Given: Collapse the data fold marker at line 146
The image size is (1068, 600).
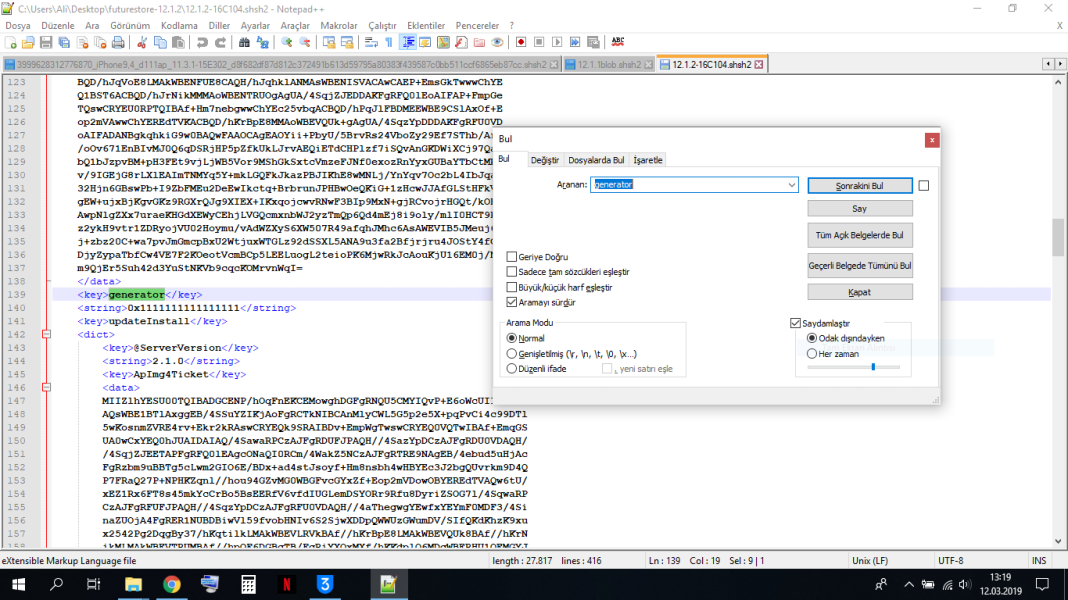Looking at the screenshot, I should [x=46, y=388].
